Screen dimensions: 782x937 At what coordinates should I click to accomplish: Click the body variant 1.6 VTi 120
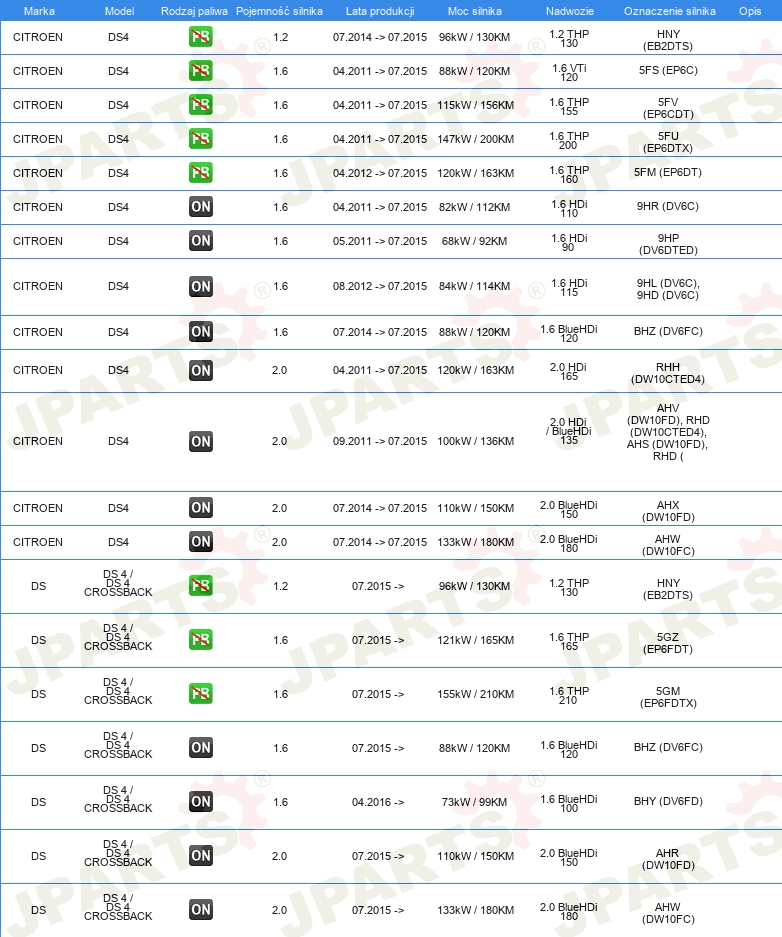[569, 73]
